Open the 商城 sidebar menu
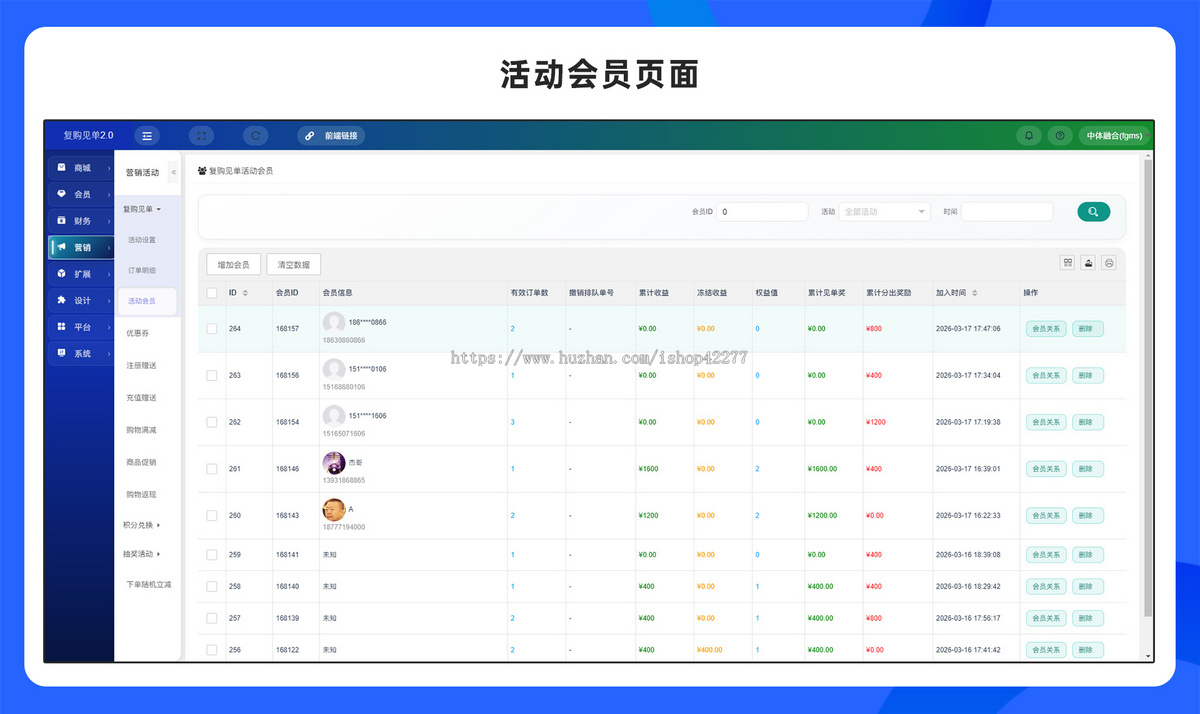 click(81, 168)
